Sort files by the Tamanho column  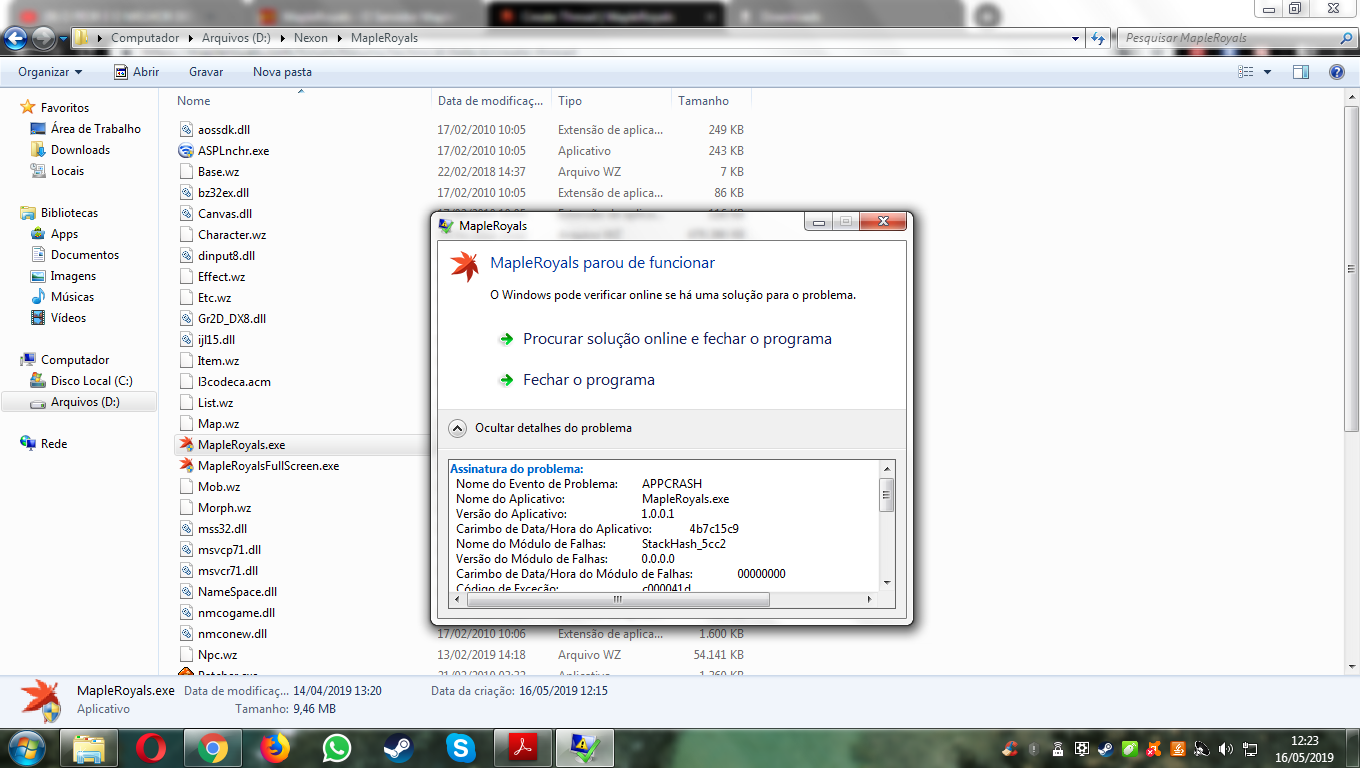pos(711,101)
